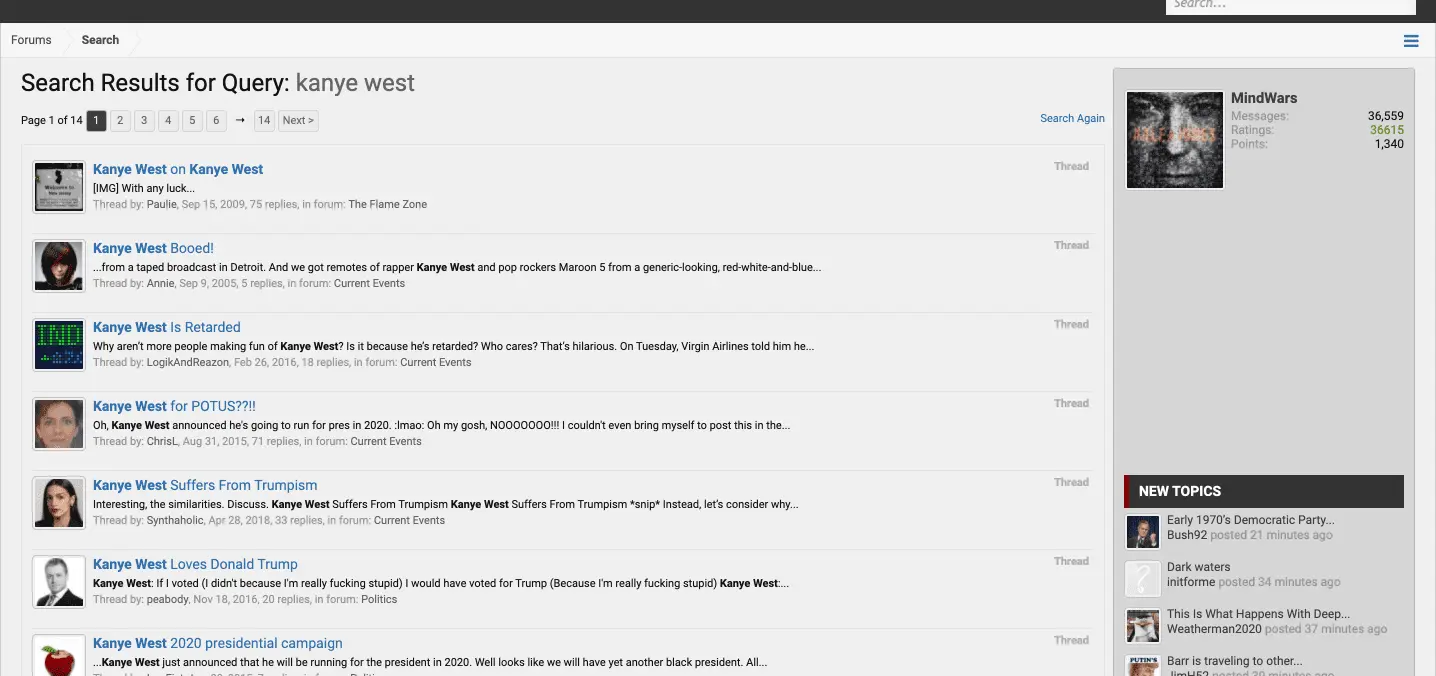Click ChrisL's avatar beside POTUS thread

point(59,424)
